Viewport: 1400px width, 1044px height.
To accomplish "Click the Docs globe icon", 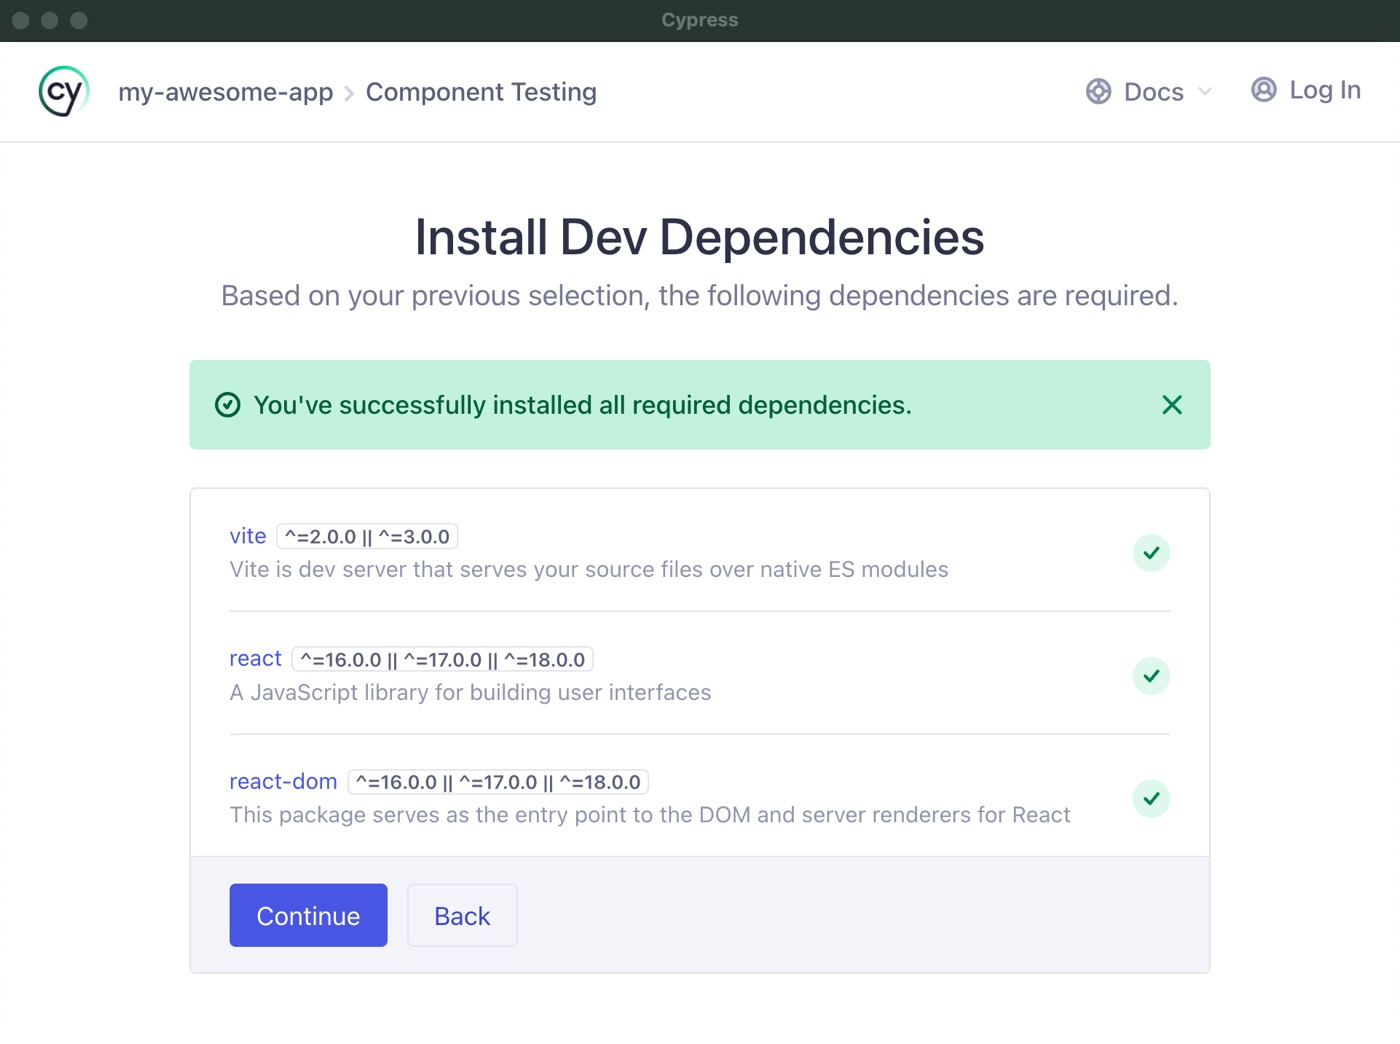I will coord(1098,91).
